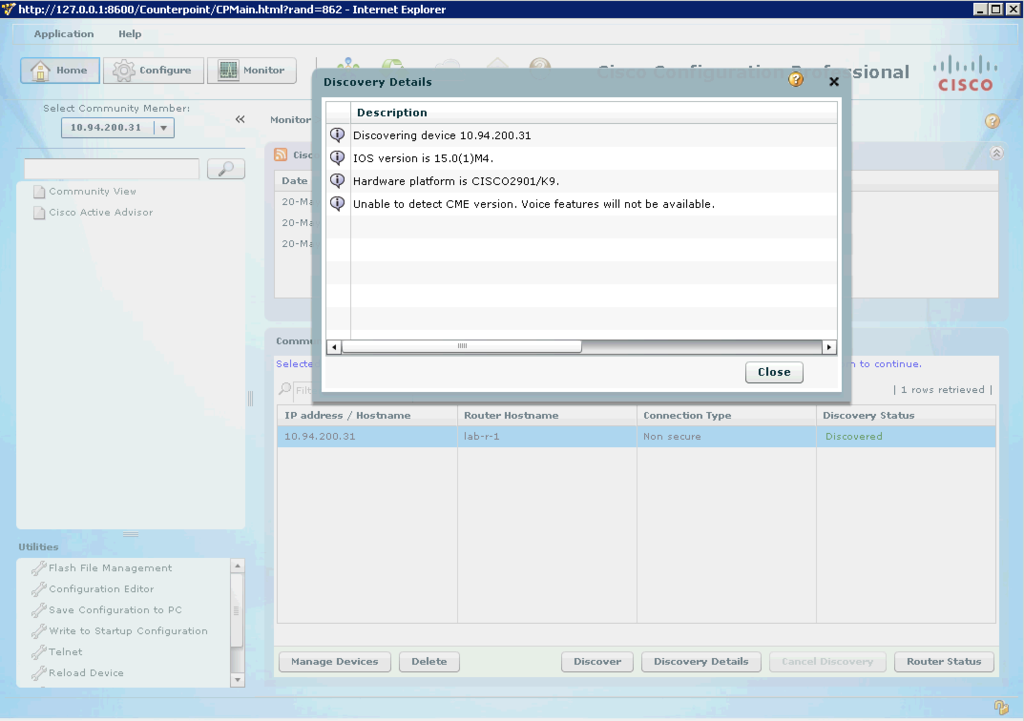Click the Manage Devices button
Viewport: 1024px width, 721px height.
coord(334,662)
